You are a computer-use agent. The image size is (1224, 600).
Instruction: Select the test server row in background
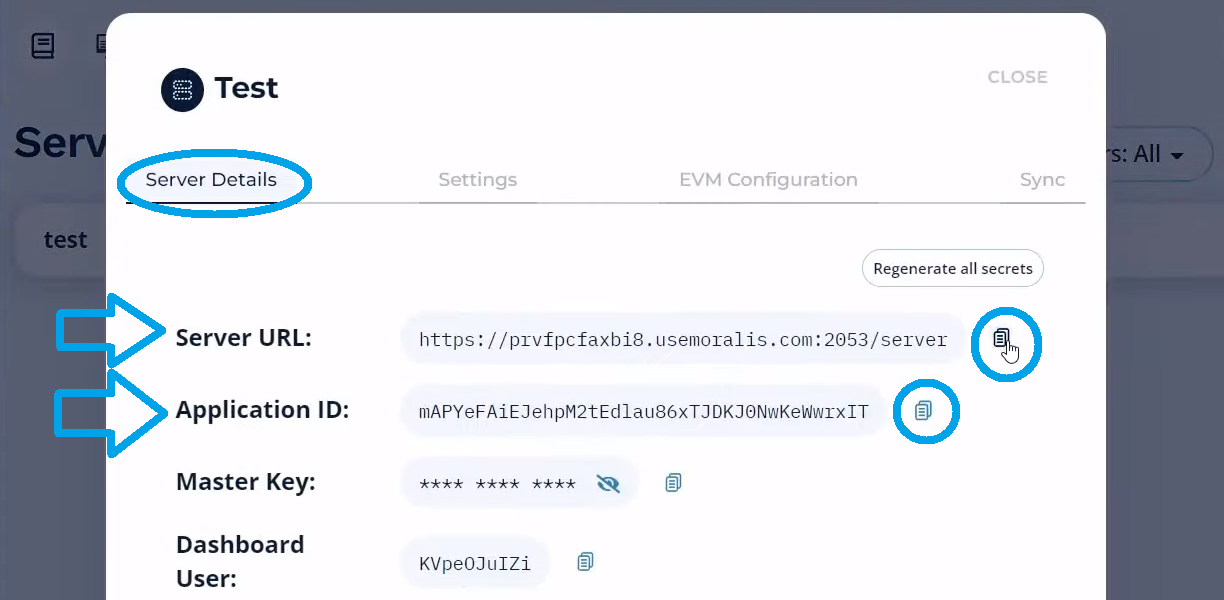pos(60,240)
